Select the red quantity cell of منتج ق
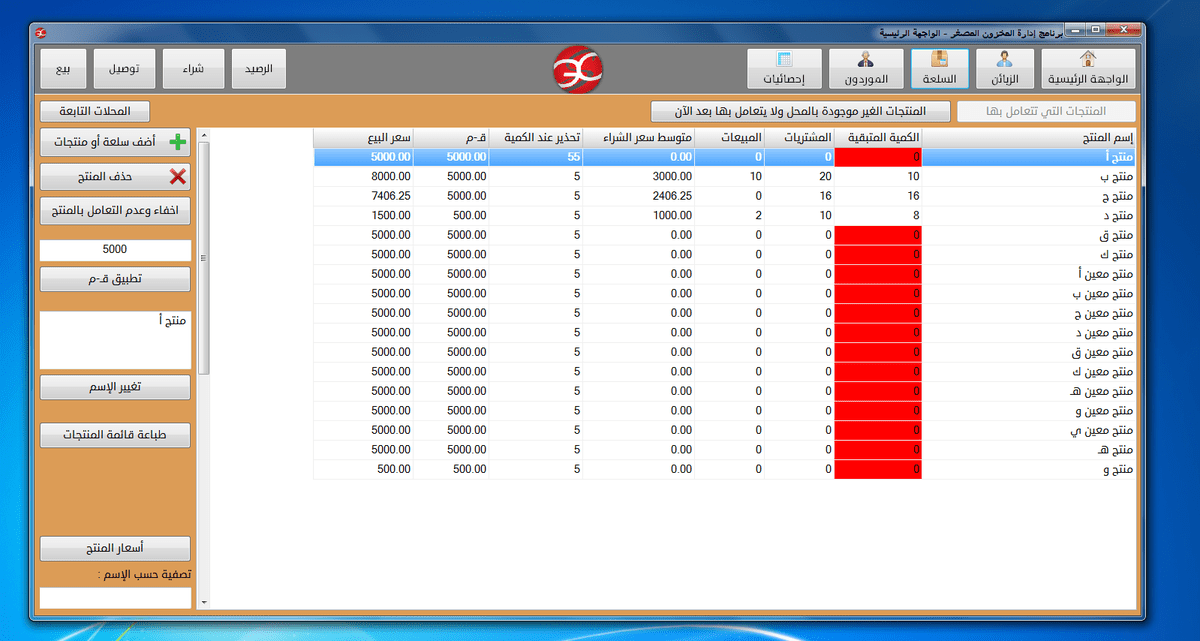Viewport: 1200px width, 641px height. [878, 235]
